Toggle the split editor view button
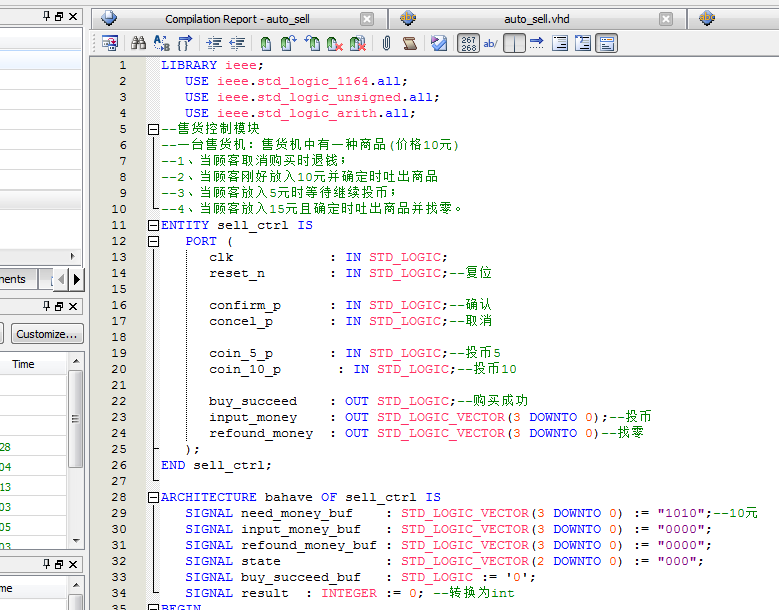The height and width of the screenshot is (610, 779). click(514, 43)
